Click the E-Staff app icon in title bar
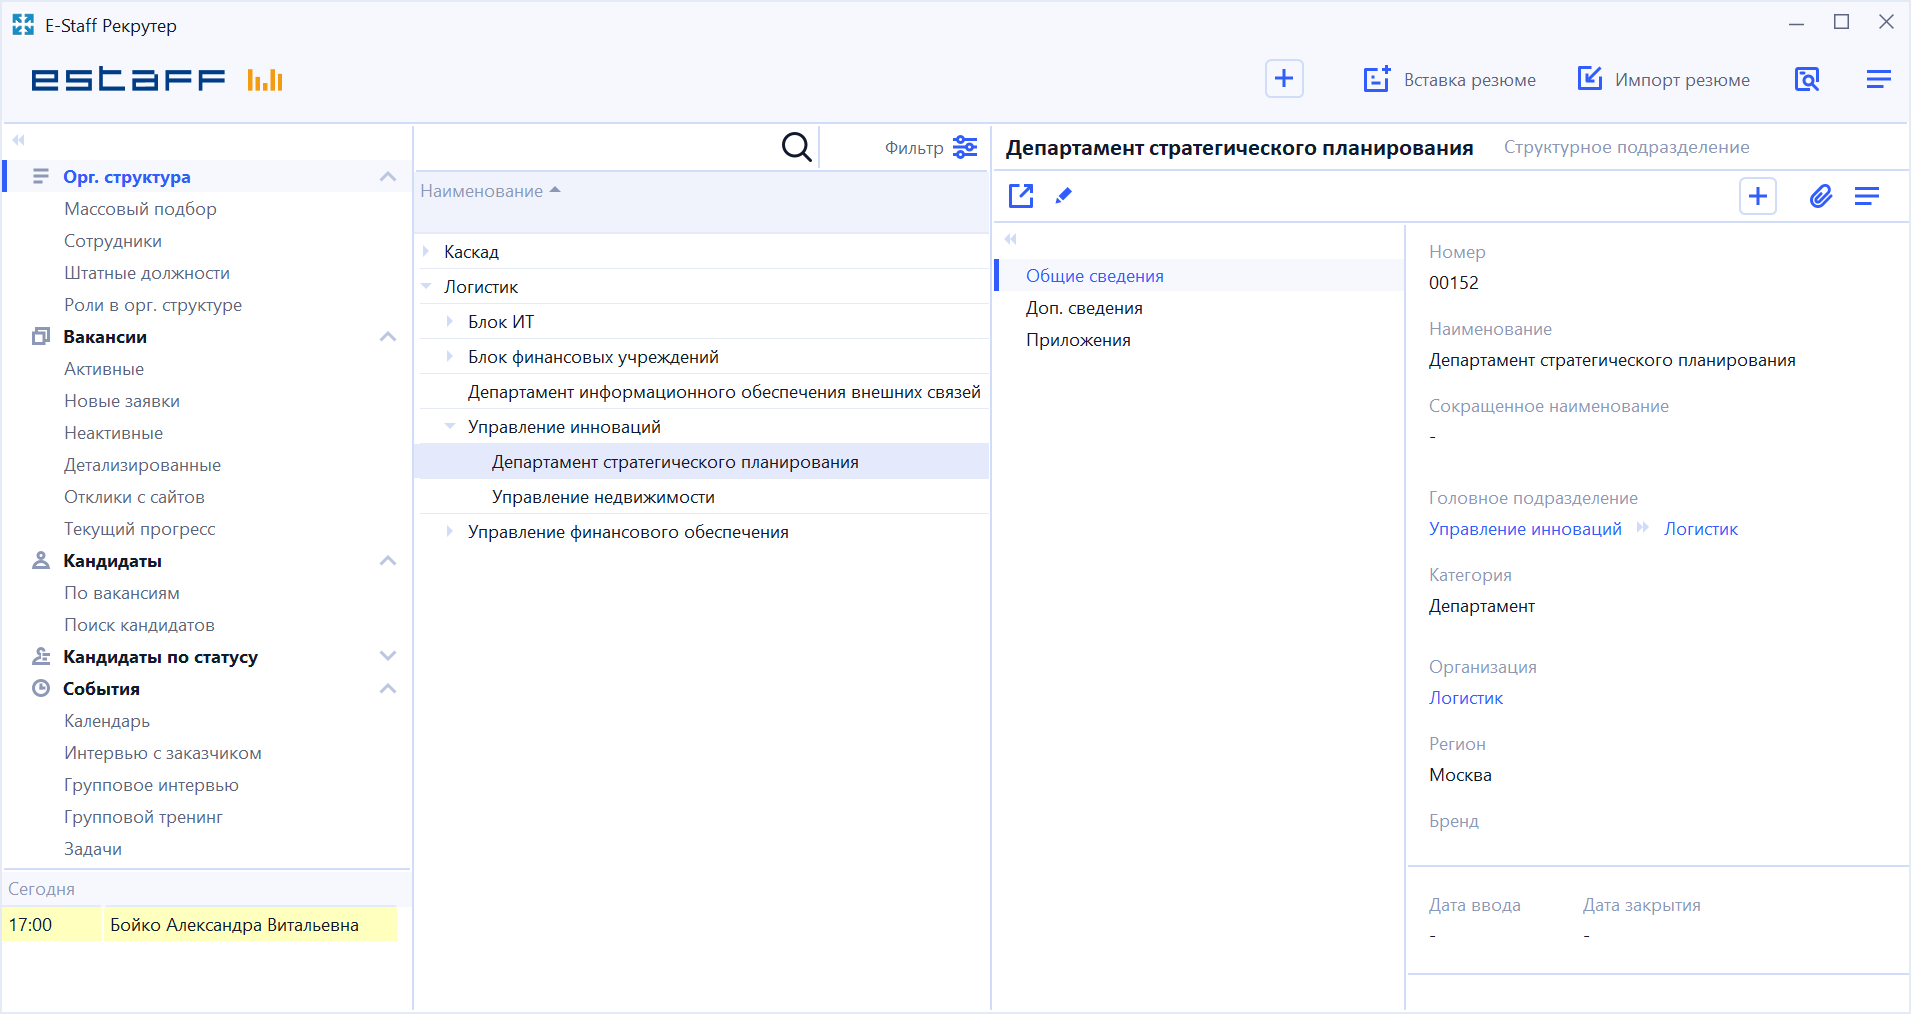Screen dimensions: 1911x1014 coord(23,25)
